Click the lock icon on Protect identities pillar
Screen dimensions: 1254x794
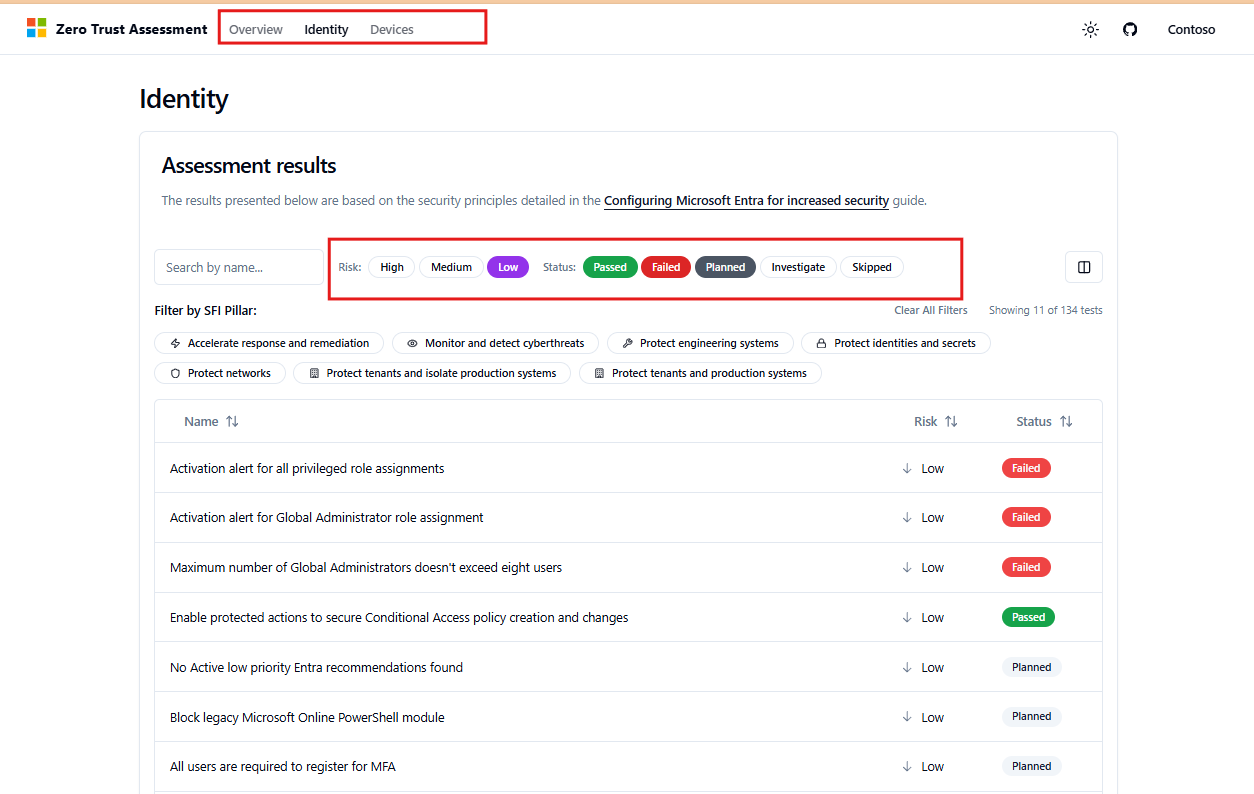820,343
